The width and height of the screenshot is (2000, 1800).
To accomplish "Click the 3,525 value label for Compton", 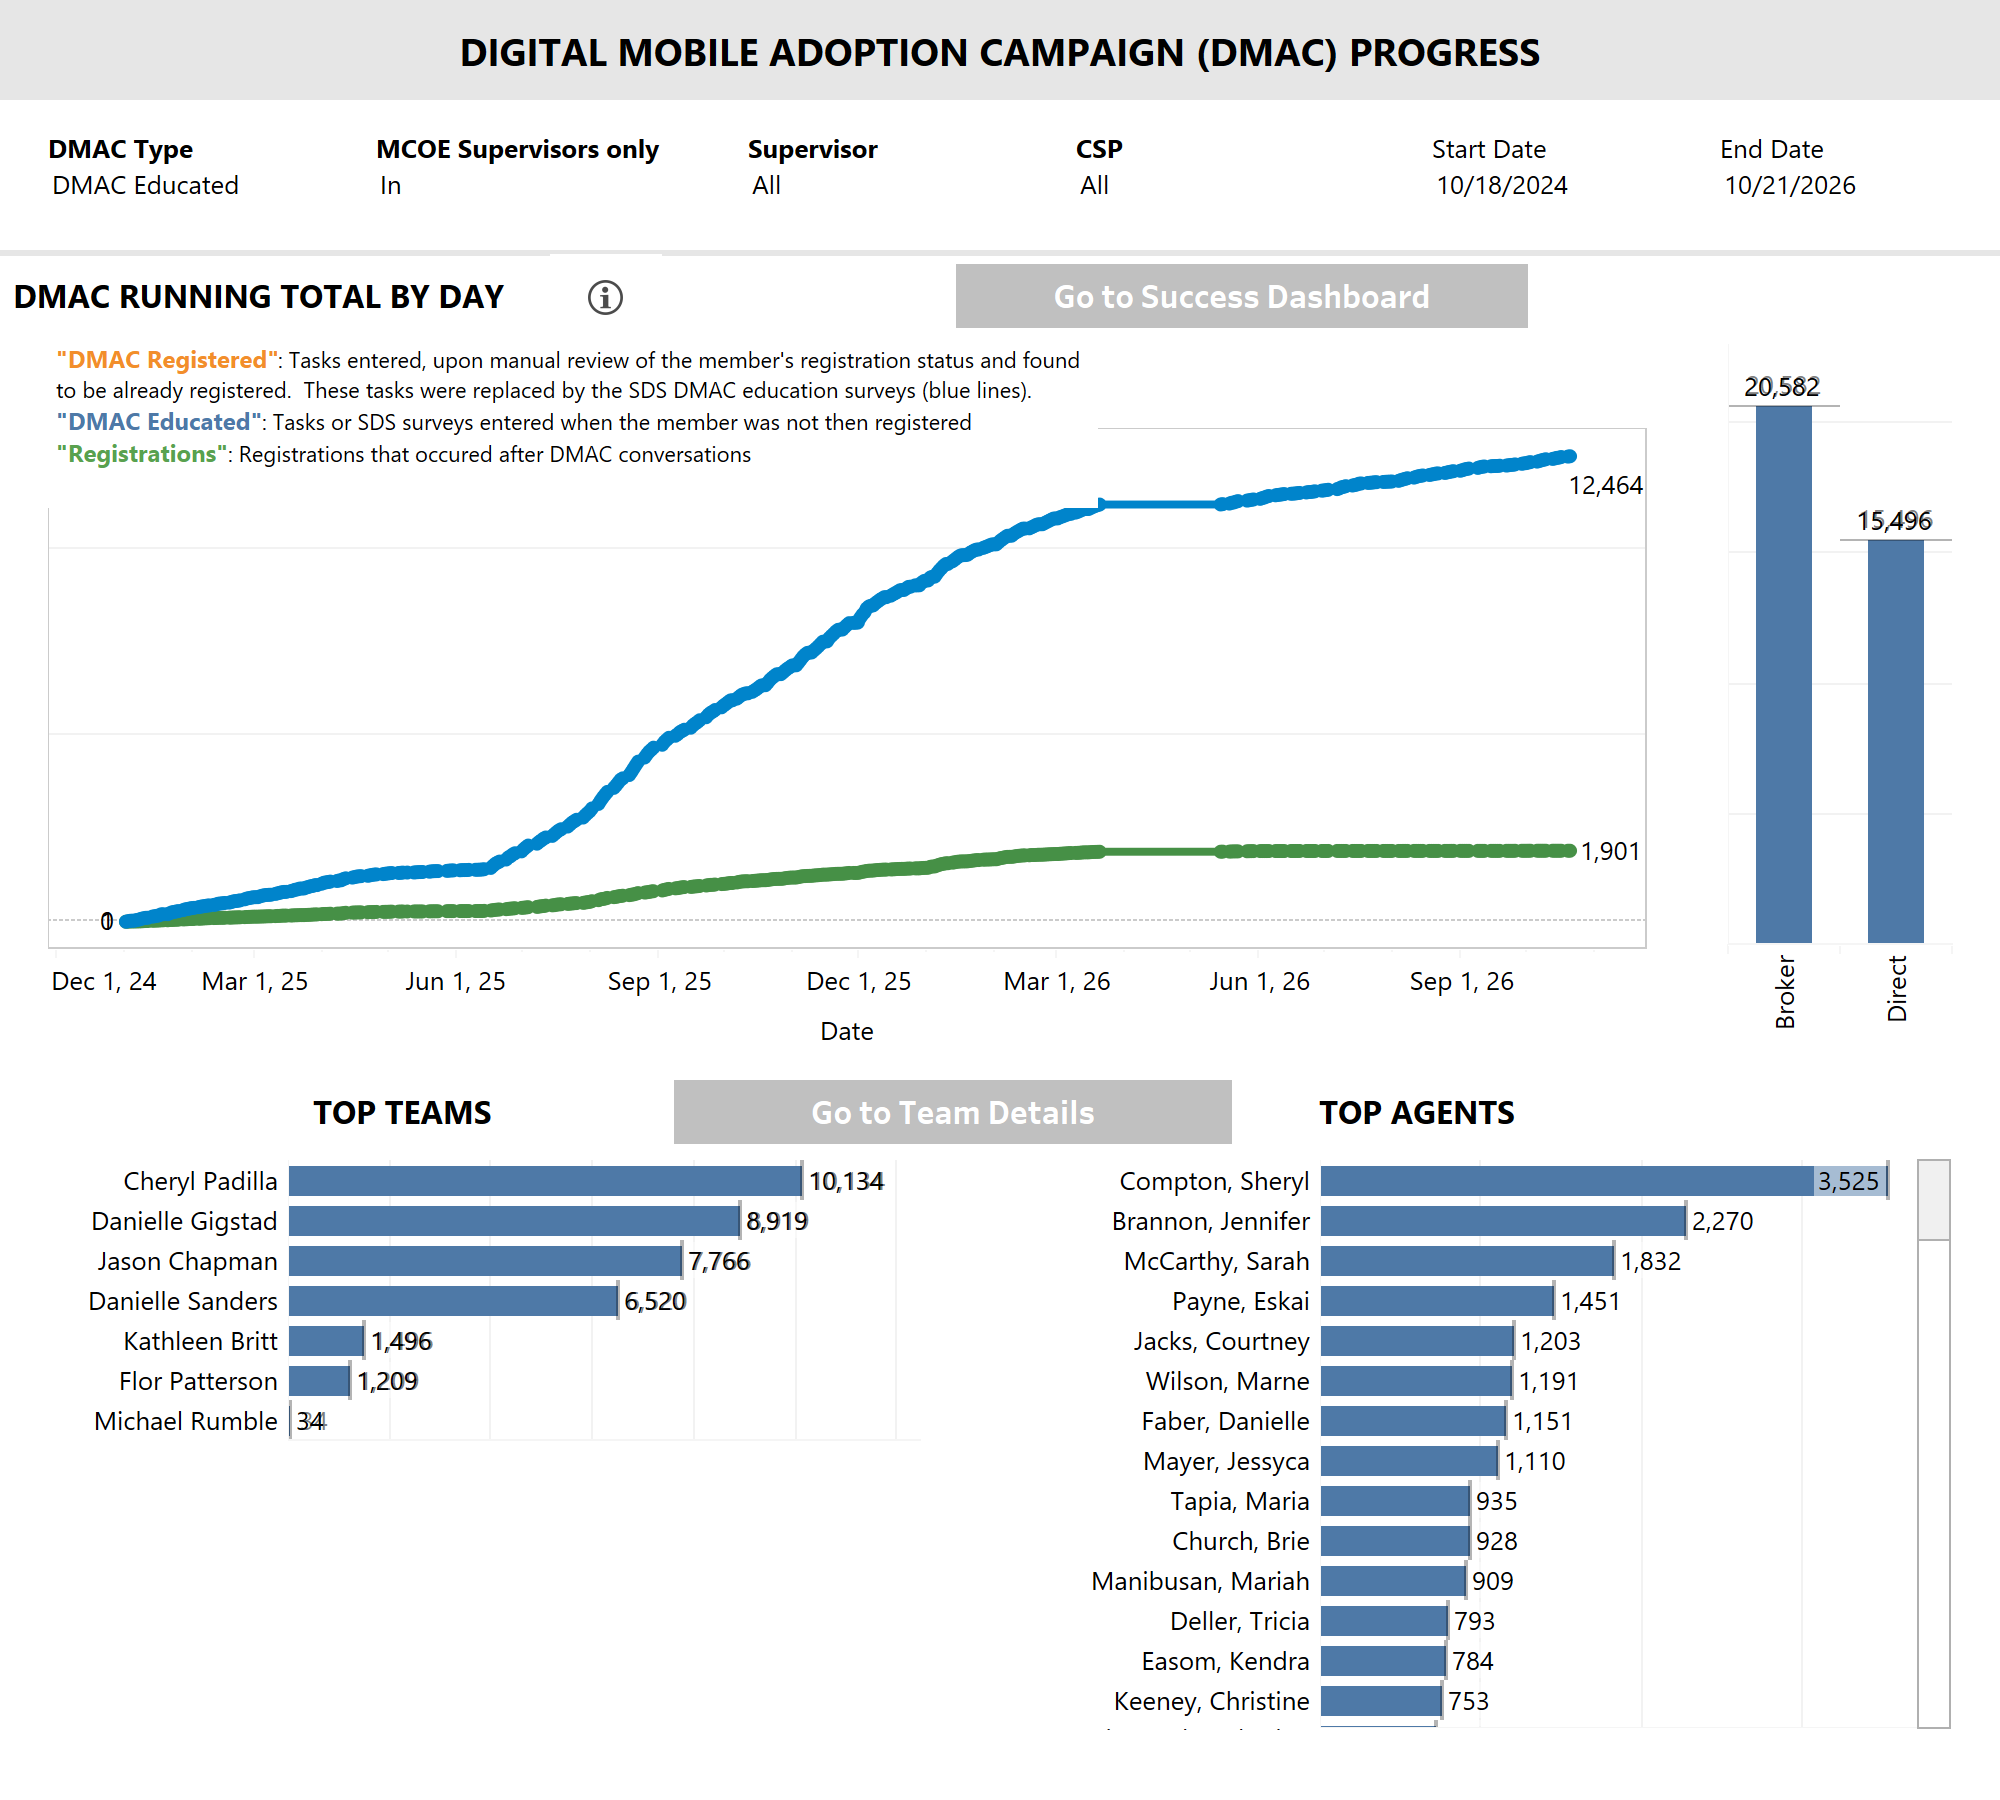I will (x=1848, y=1181).
